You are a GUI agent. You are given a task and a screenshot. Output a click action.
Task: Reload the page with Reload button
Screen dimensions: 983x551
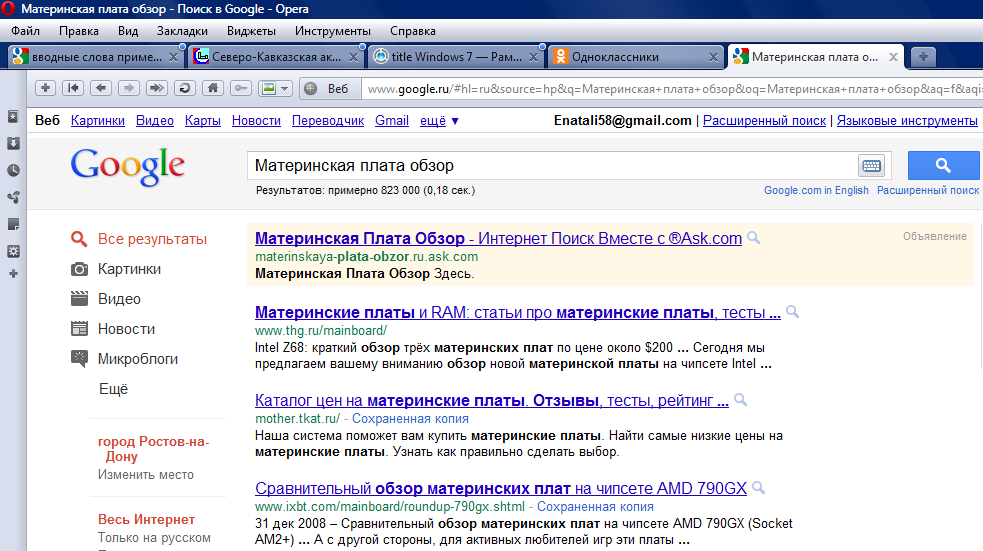[184, 88]
